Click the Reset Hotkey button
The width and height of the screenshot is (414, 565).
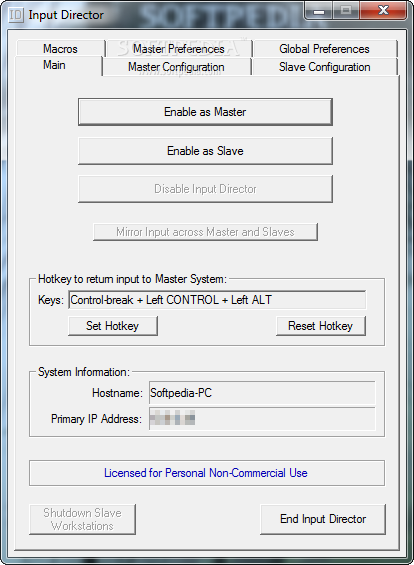pyautogui.click(x=321, y=326)
